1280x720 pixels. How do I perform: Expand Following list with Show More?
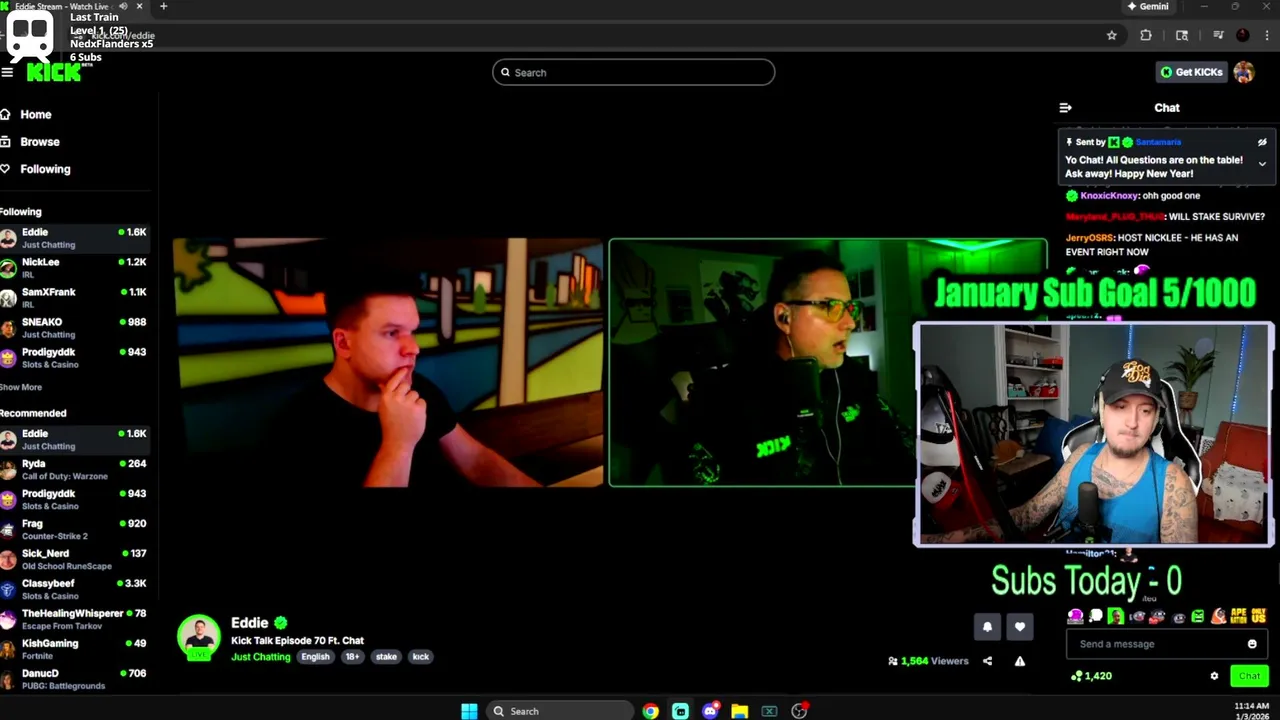(x=21, y=387)
